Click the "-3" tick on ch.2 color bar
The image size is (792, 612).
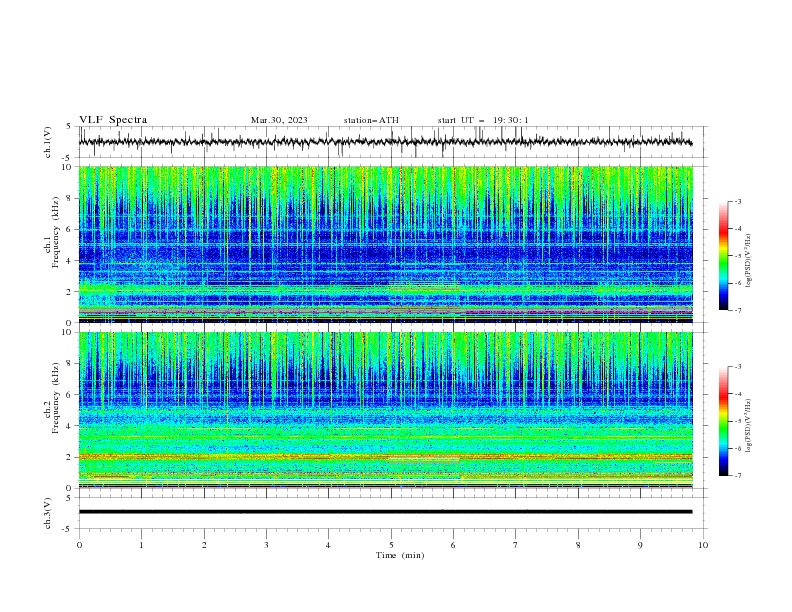(737, 367)
